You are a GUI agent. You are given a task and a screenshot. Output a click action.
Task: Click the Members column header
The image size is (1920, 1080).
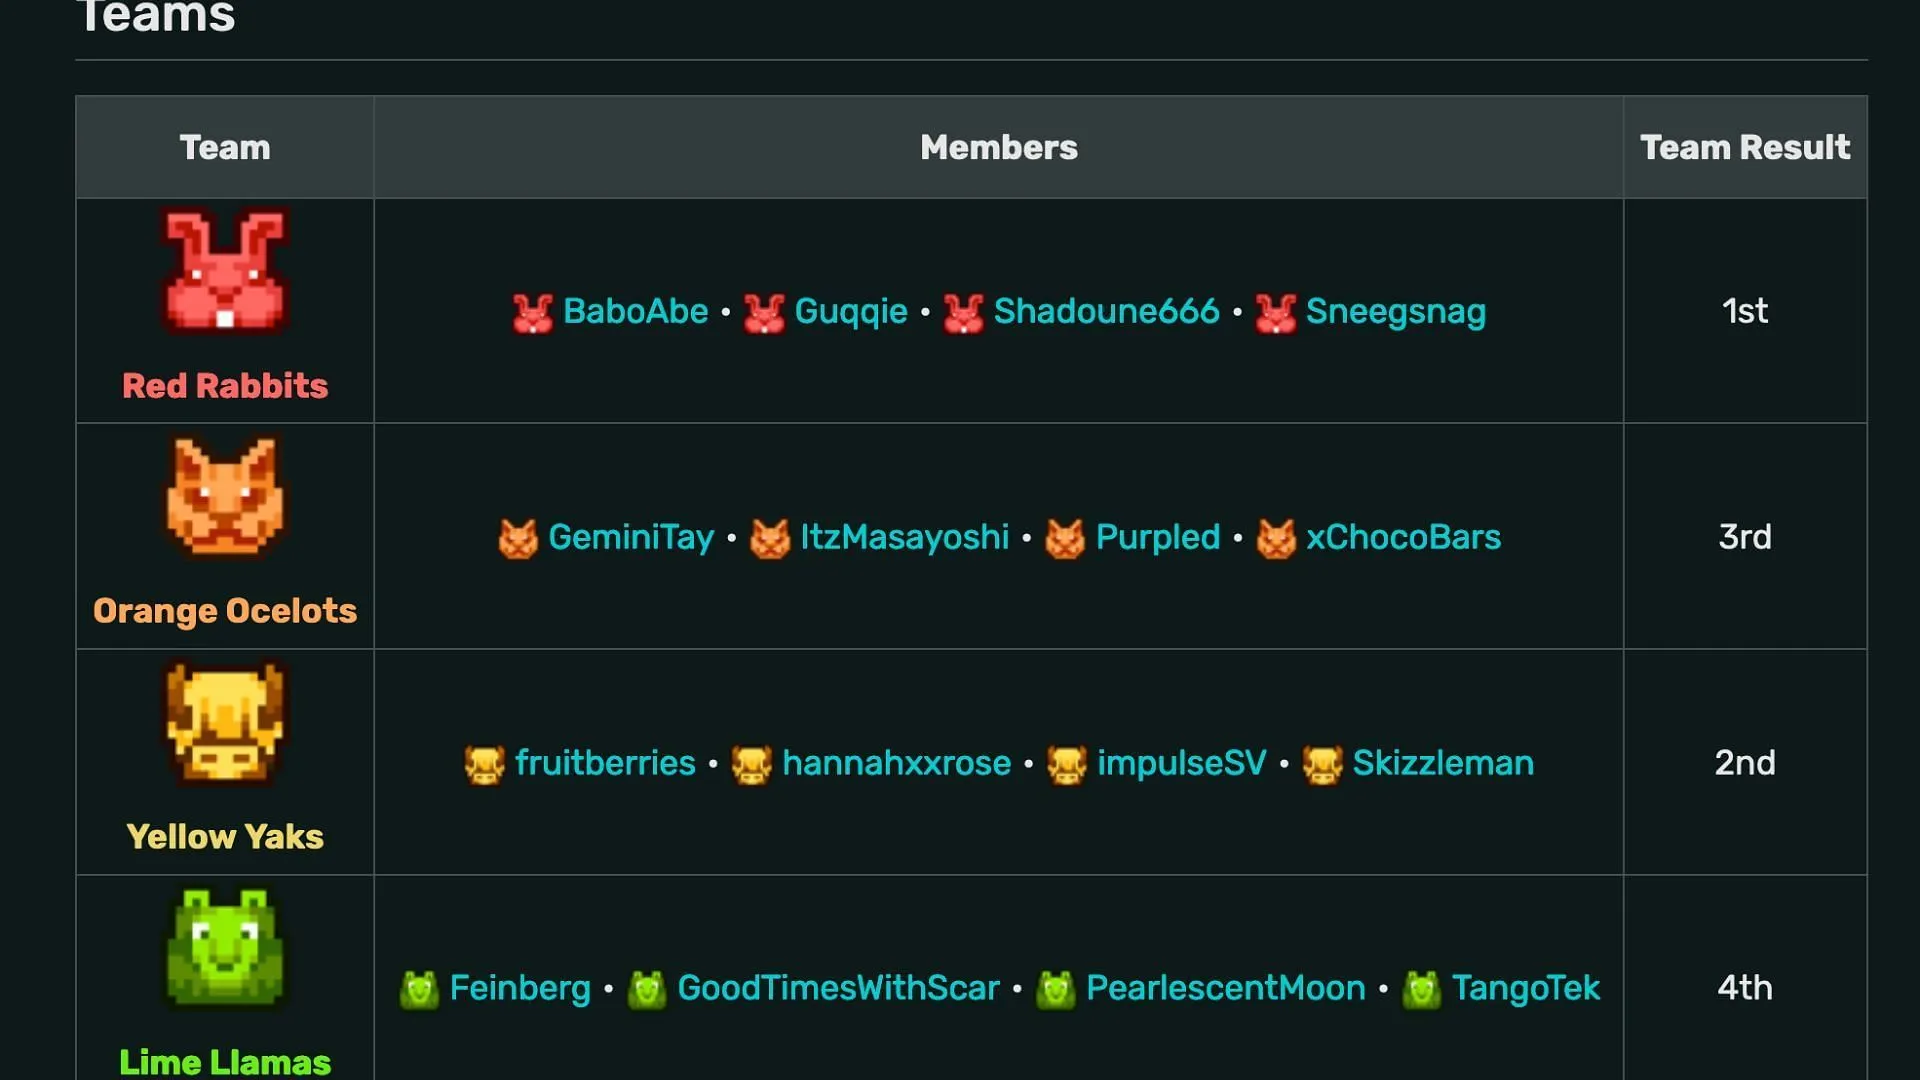pyautogui.click(x=998, y=146)
